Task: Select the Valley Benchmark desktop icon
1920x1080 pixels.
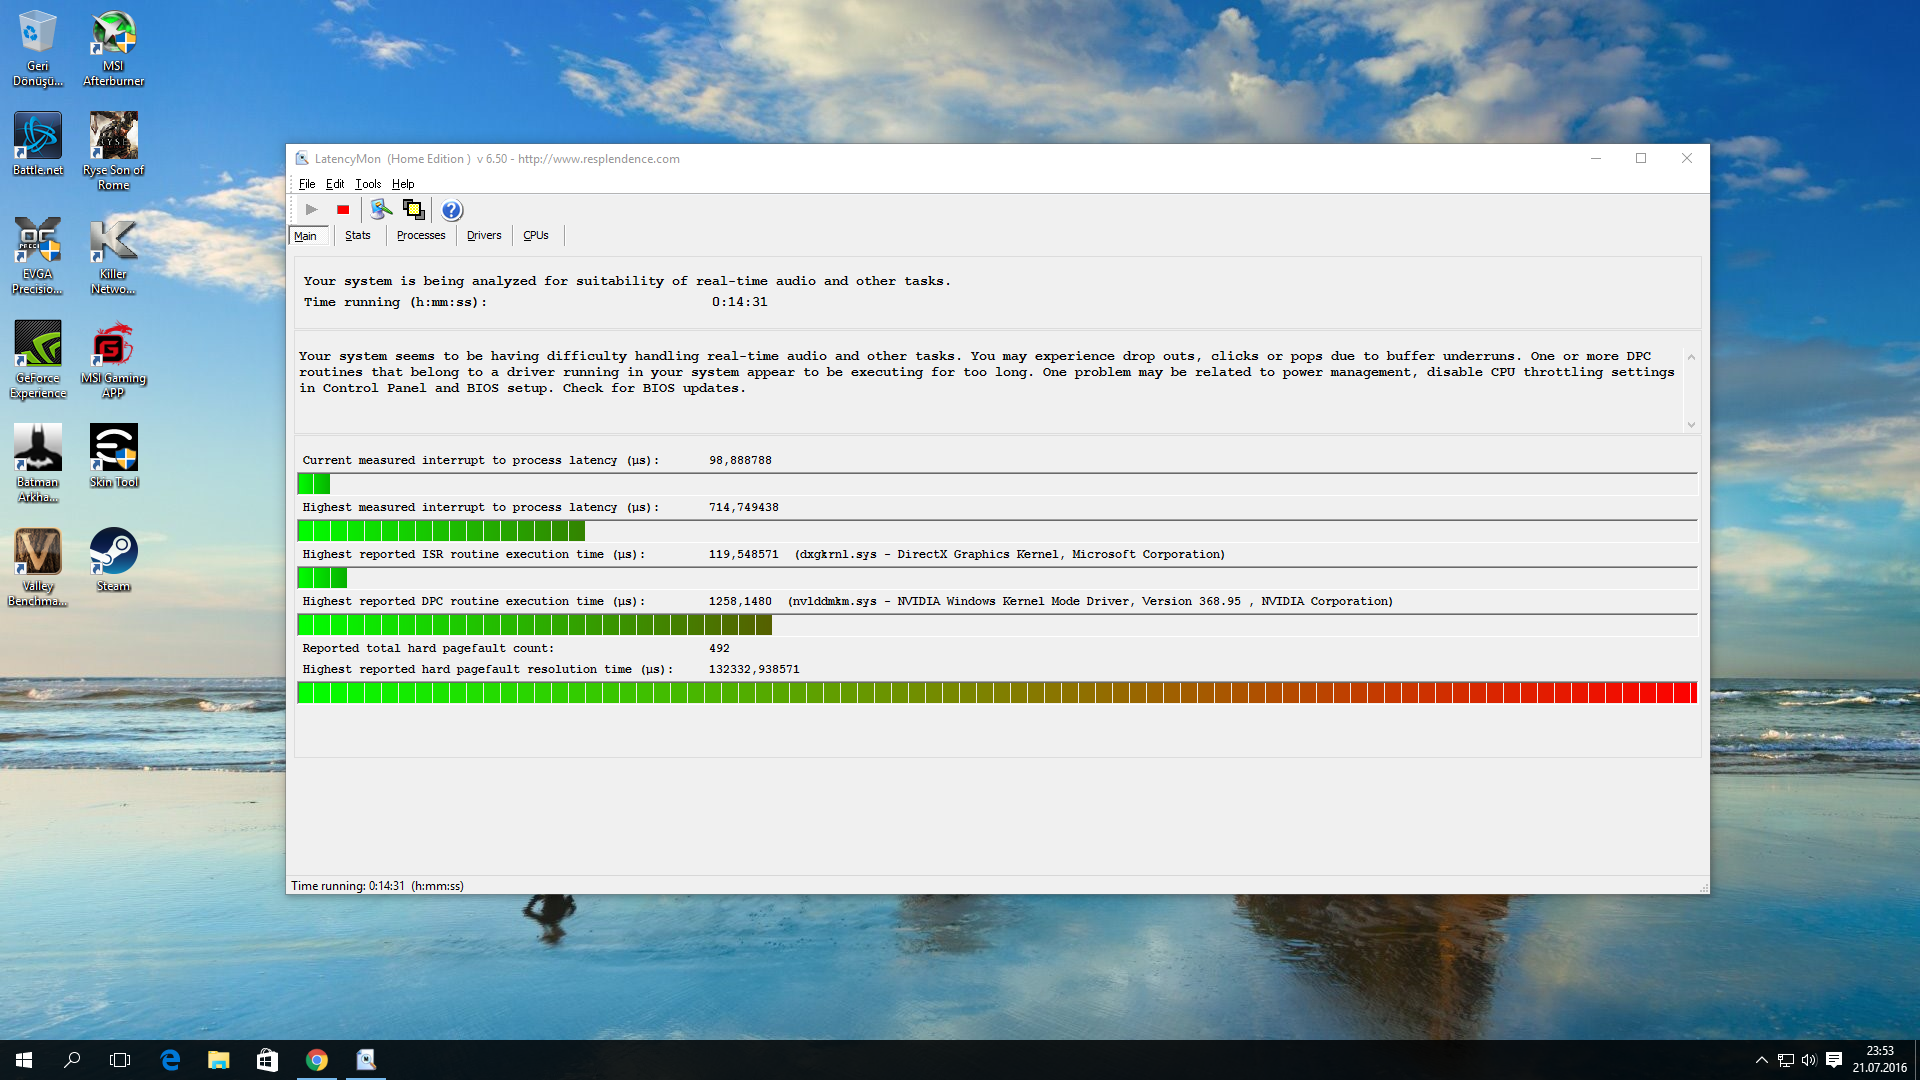Action: pos(38,568)
